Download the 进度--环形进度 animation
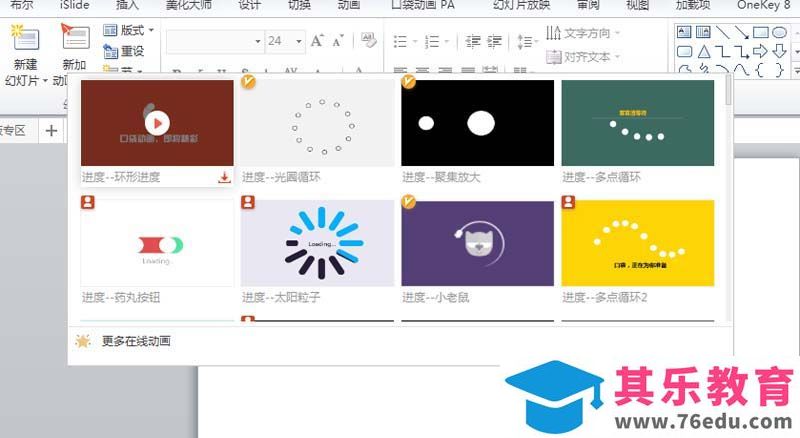Viewport: 800px width, 438px height. point(224,177)
